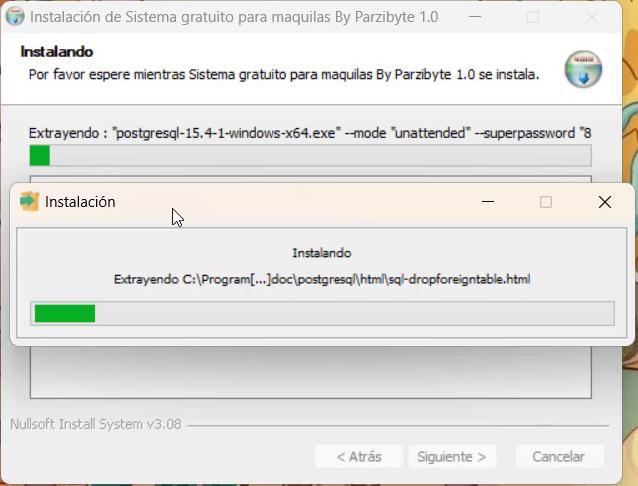This screenshot has width=638, height=486.
Task: Maximize the Instalación dialog window
Action: [x=546, y=202]
